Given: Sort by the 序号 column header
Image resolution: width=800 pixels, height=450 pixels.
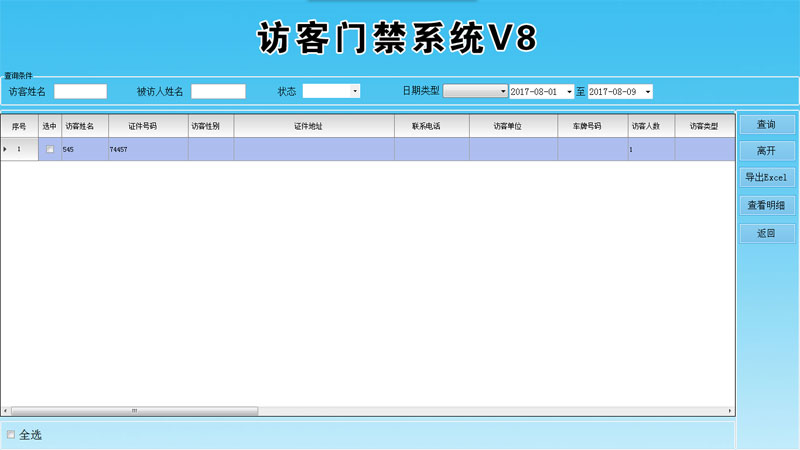Looking at the screenshot, I should pos(19,126).
